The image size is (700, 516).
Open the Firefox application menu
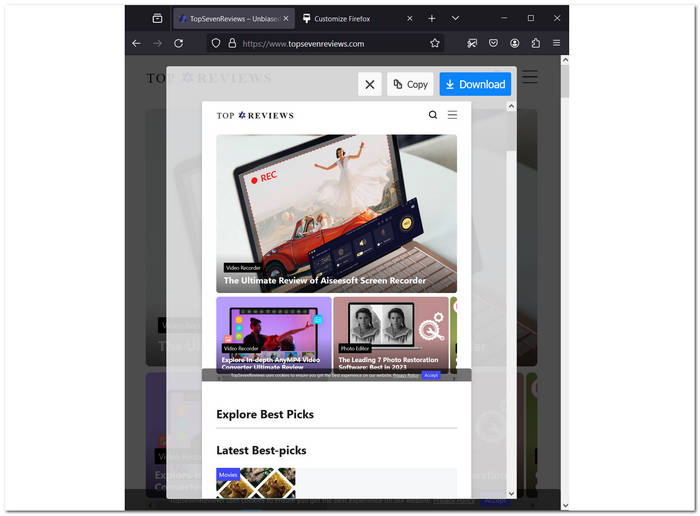click(x=556, y=43)
